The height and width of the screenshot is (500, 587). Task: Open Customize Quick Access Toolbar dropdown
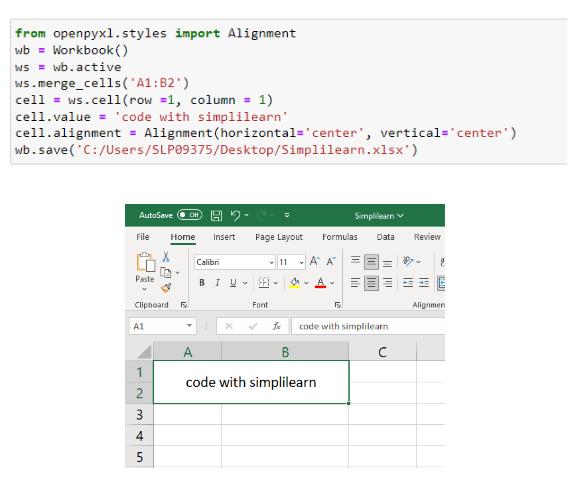(287, 215)
